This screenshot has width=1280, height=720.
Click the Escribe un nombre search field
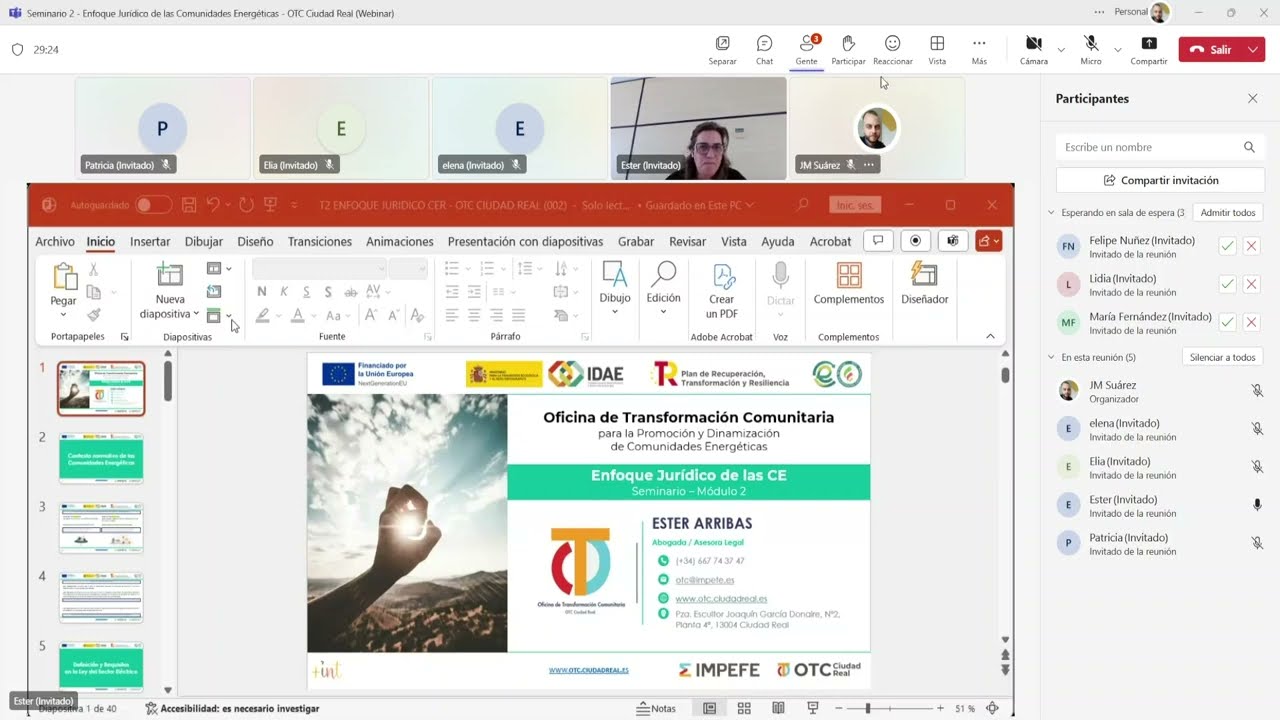(x=1160, y=147)
